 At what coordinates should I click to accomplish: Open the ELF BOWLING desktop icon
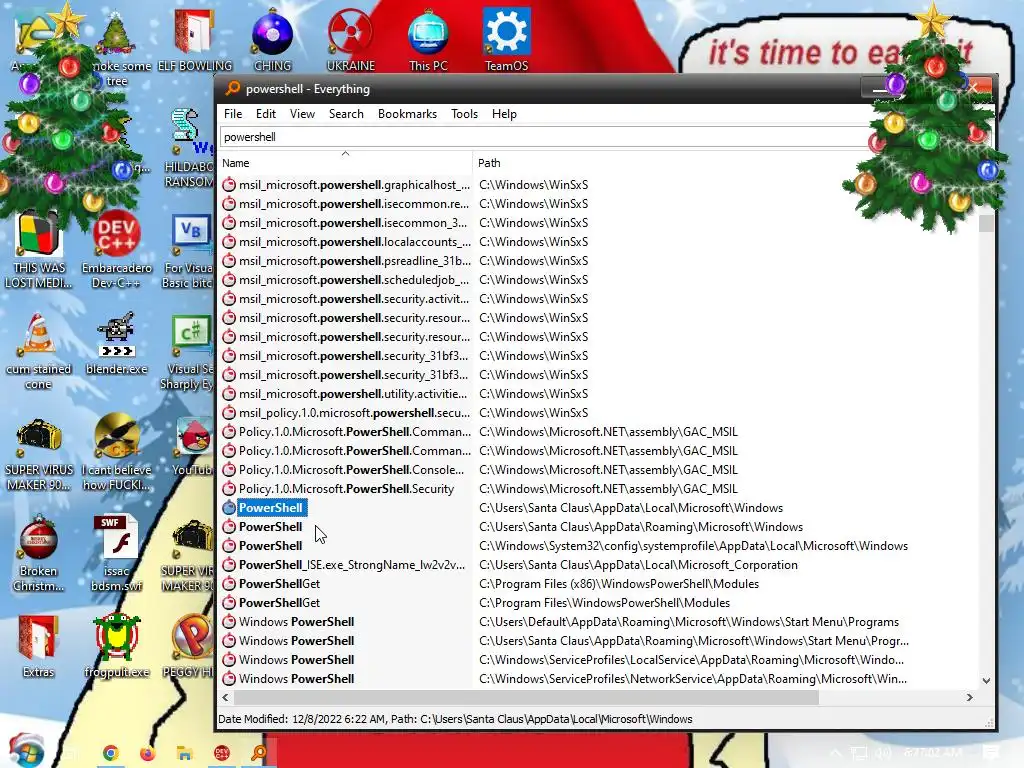pyautogui.click(x=195, y=39)
